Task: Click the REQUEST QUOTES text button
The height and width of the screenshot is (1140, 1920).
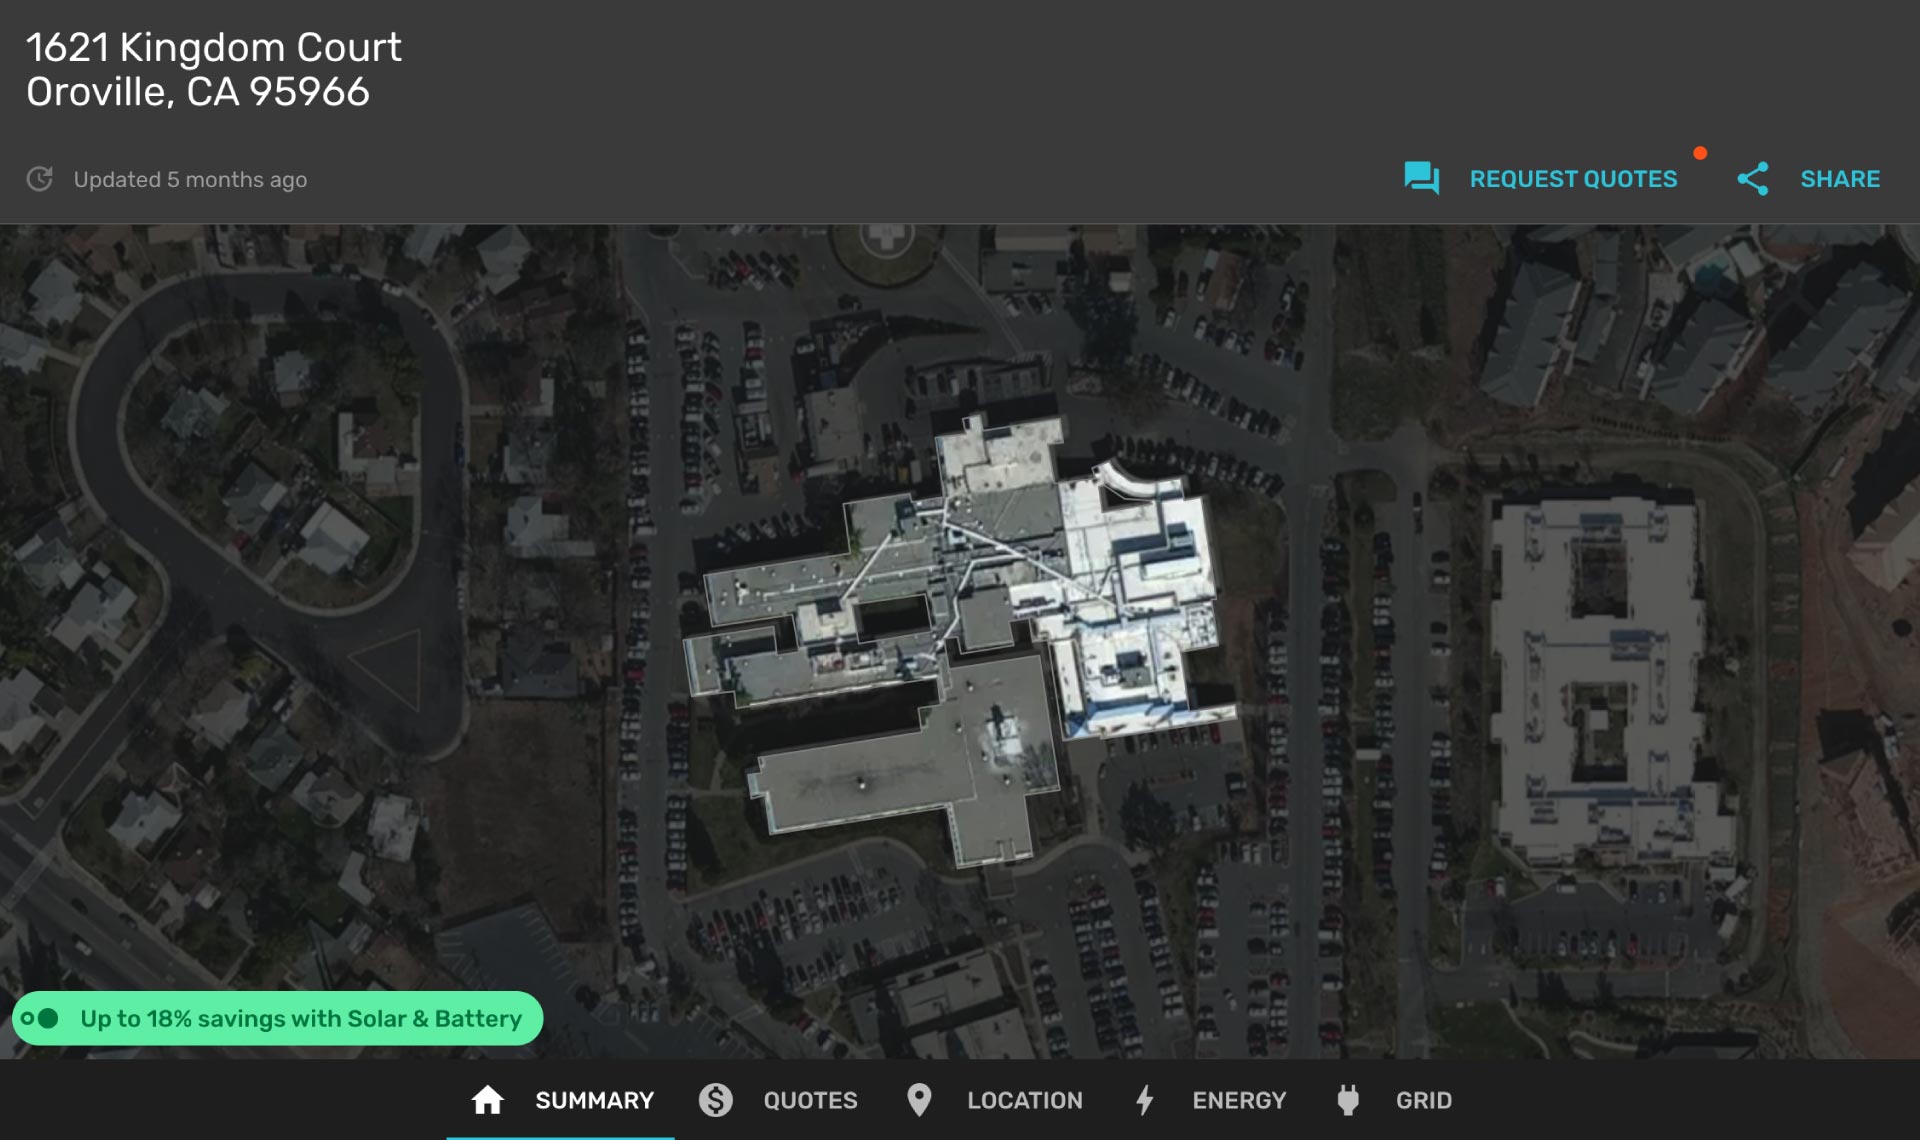Action: tap(1573, 179)
